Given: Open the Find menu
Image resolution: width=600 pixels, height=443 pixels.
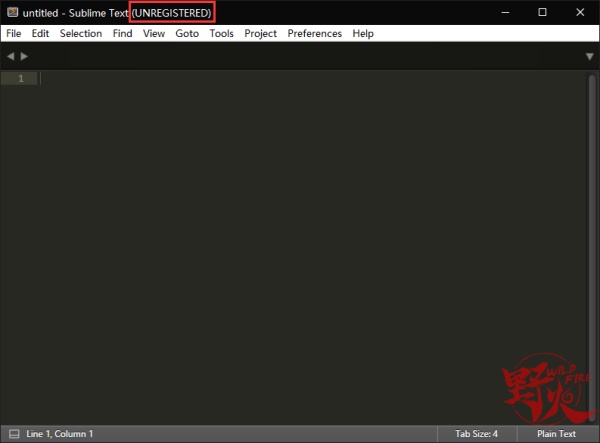Looking at the screenshot, I should [122, 33].
